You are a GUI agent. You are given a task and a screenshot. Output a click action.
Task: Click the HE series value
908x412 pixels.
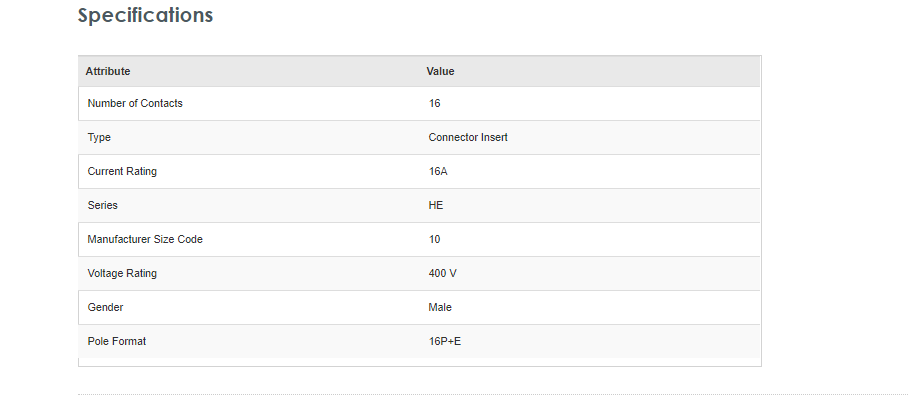[435, 205]
